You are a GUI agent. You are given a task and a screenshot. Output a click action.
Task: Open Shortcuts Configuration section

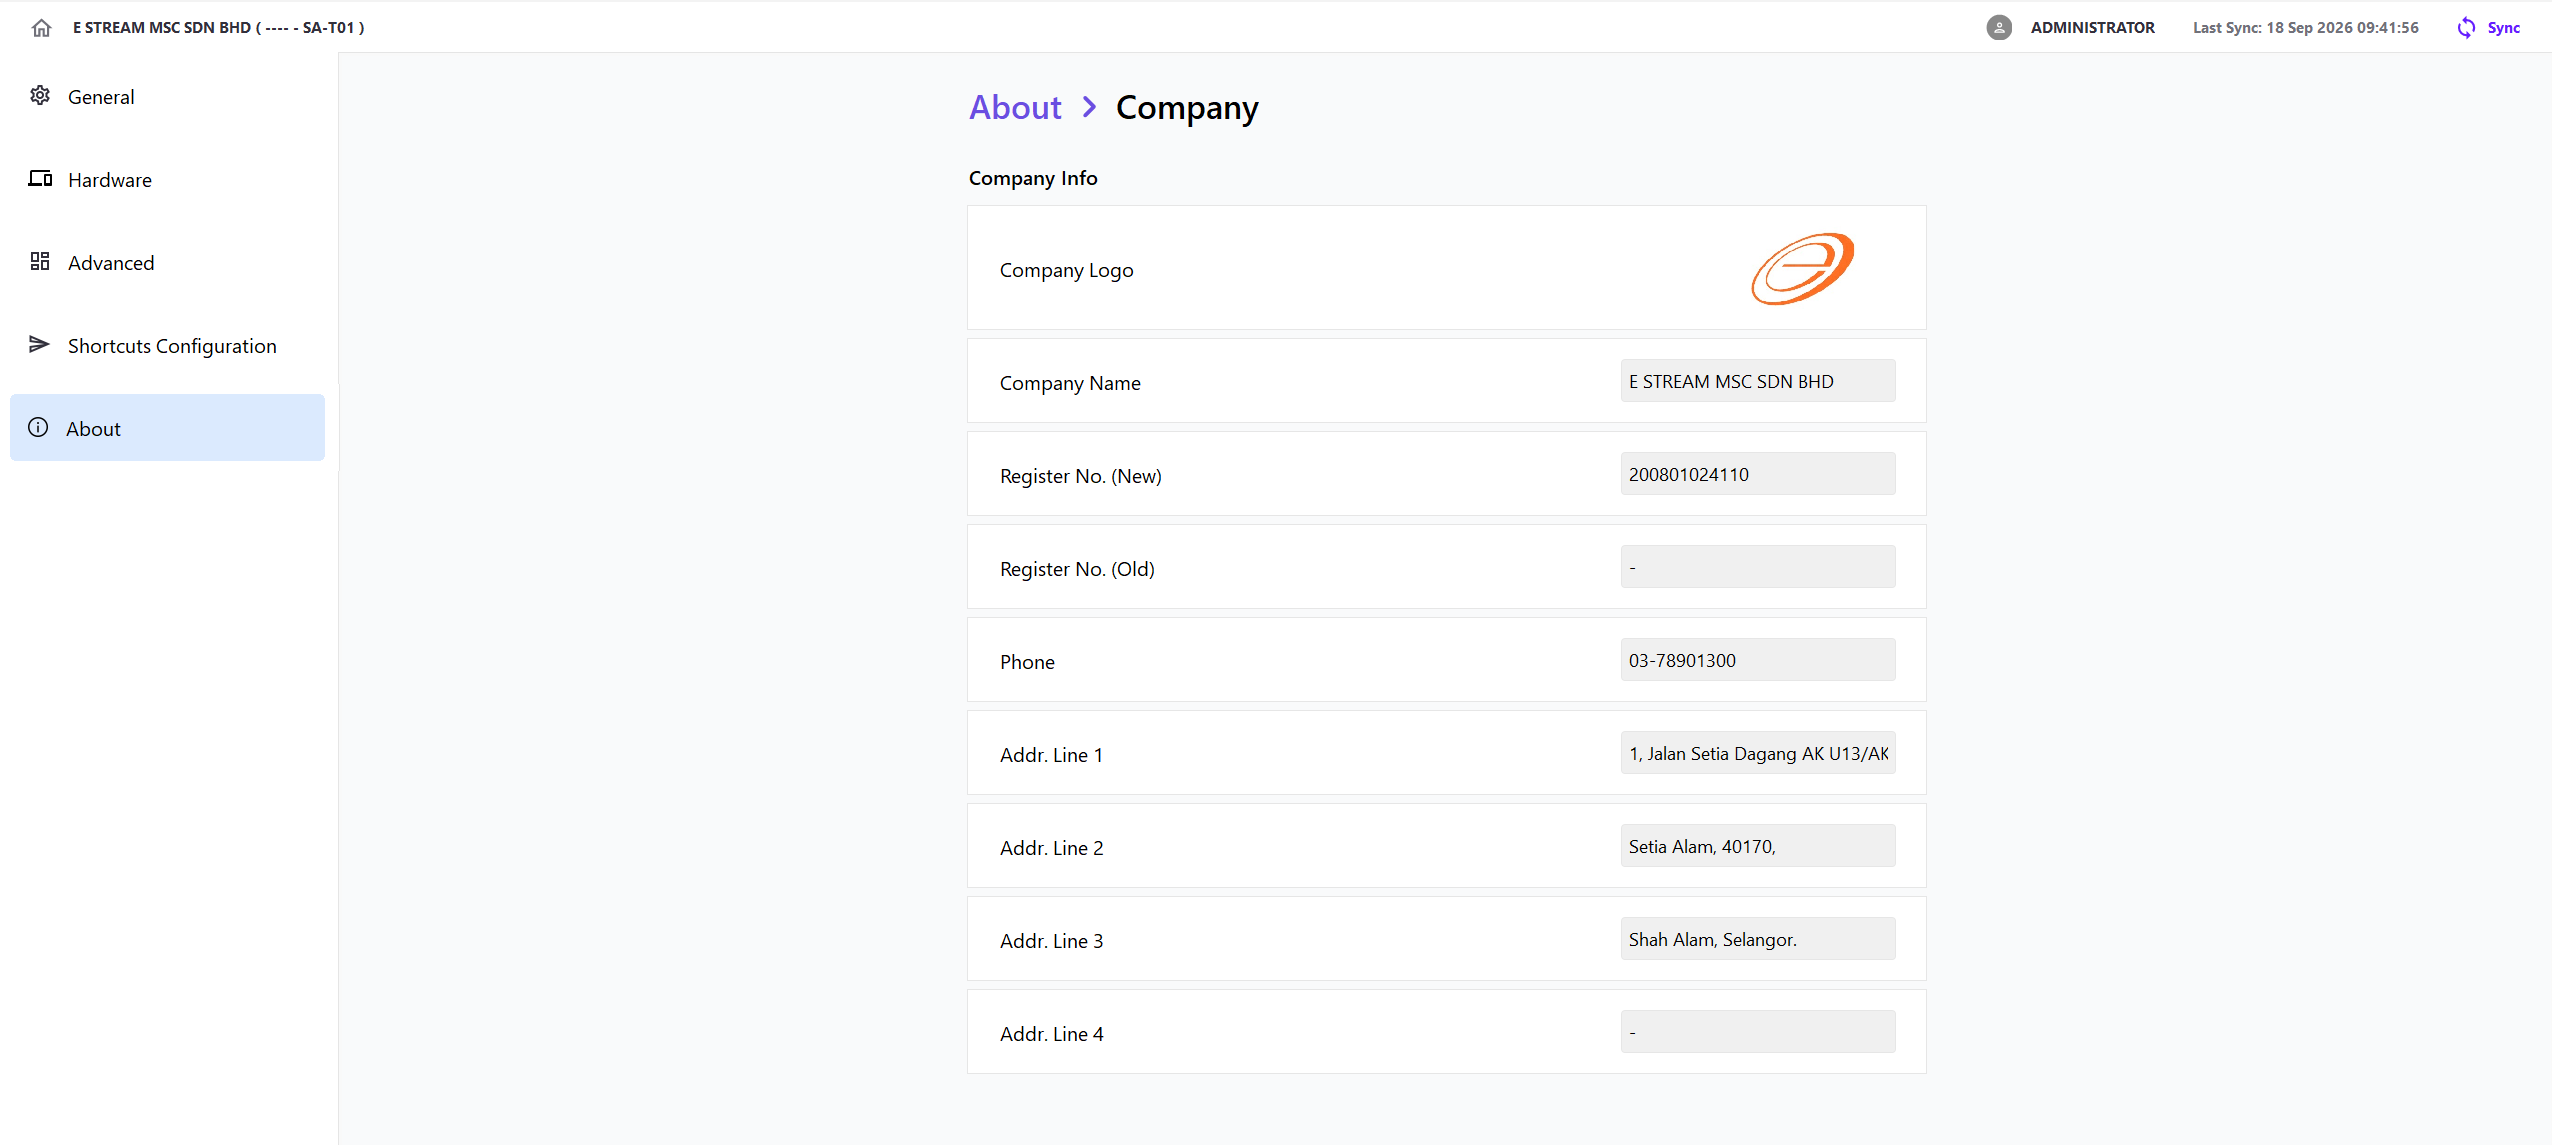point(168,346)
